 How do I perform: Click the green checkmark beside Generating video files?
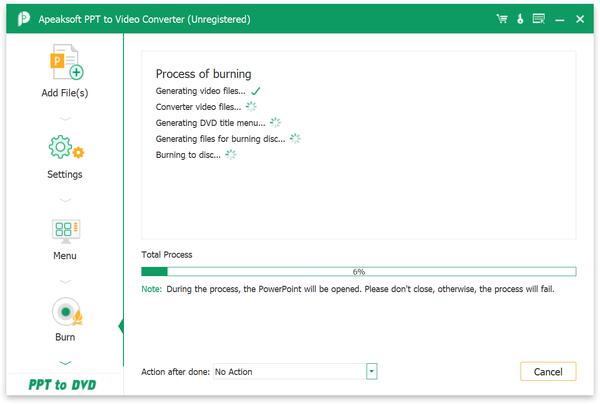click(256, 91)
